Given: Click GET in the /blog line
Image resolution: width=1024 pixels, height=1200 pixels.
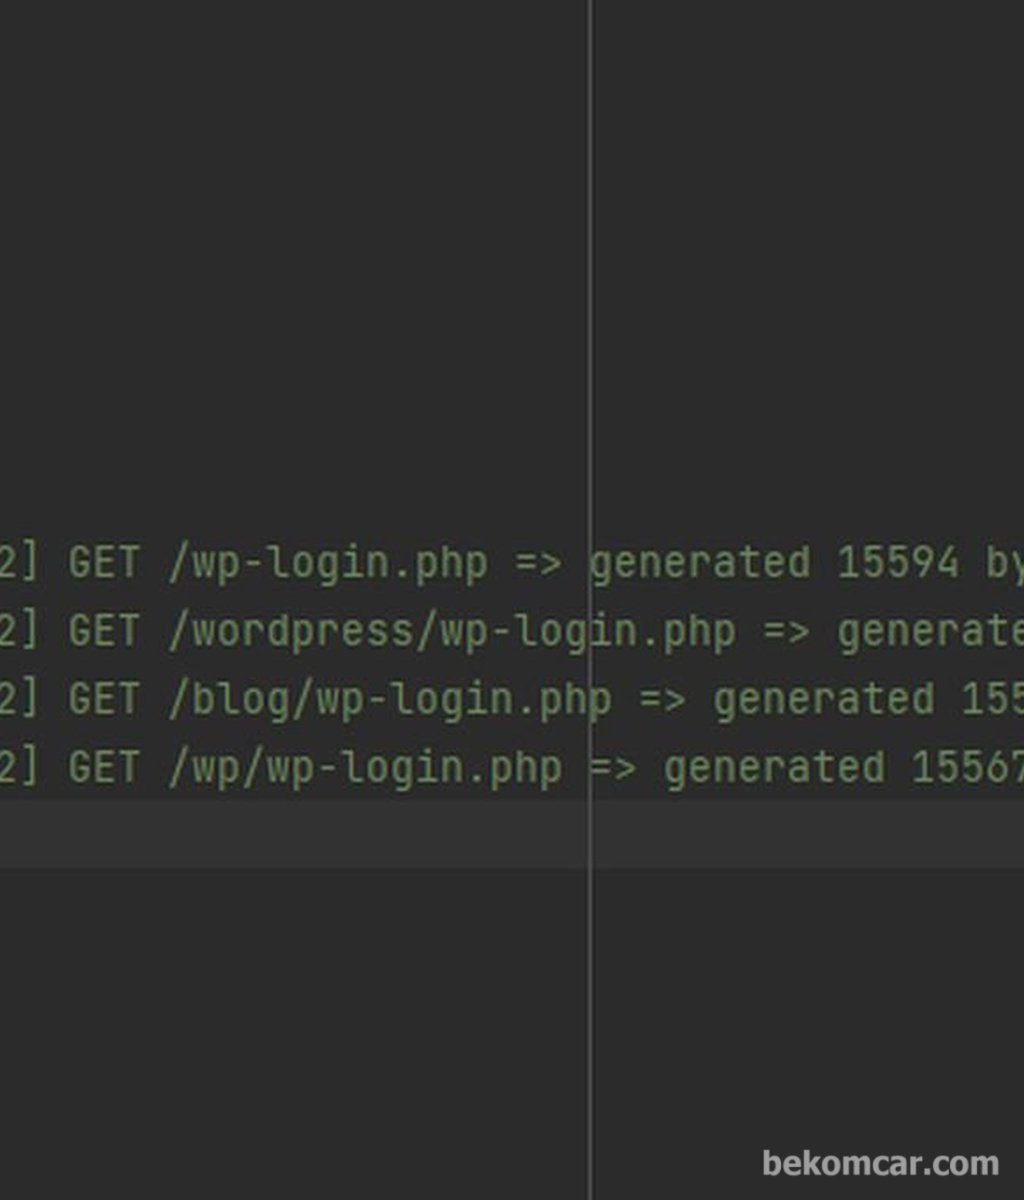Looking at the screenshot, I should point(104,699).
